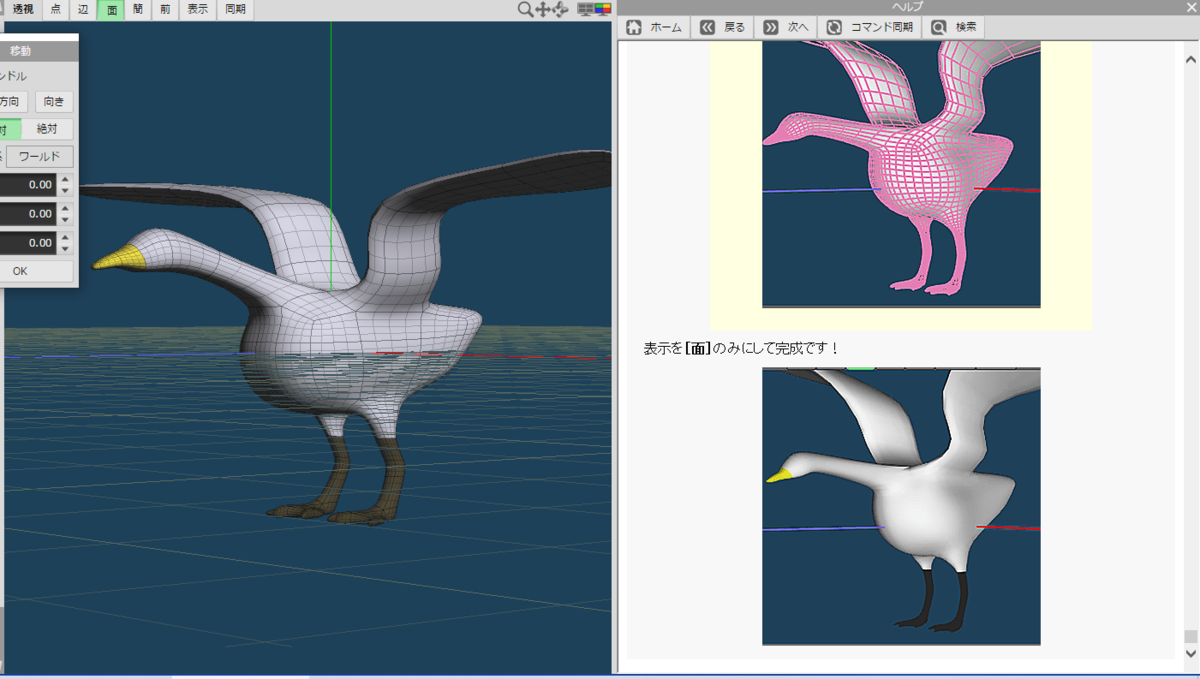Decrease the first 0.00 value with down arrow
The height and width of the screenshot is (679, 1200).
(66, 191)
